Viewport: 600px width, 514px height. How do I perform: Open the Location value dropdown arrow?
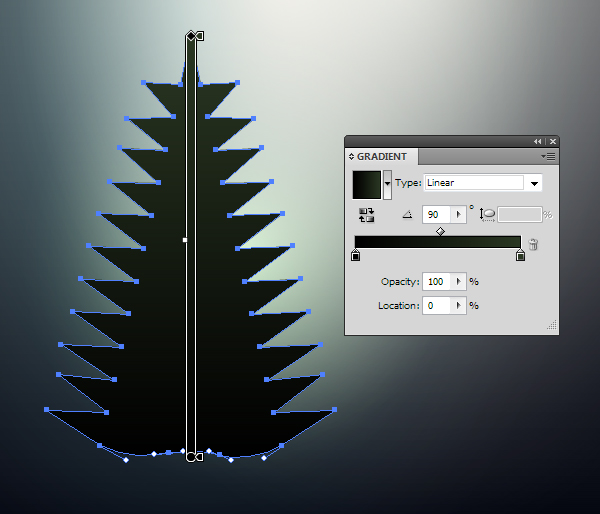458,305
